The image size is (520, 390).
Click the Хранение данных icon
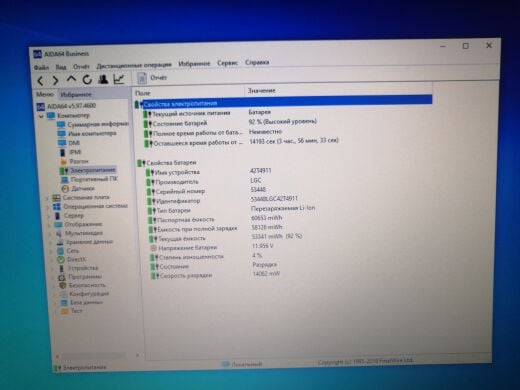coord(60,242)
